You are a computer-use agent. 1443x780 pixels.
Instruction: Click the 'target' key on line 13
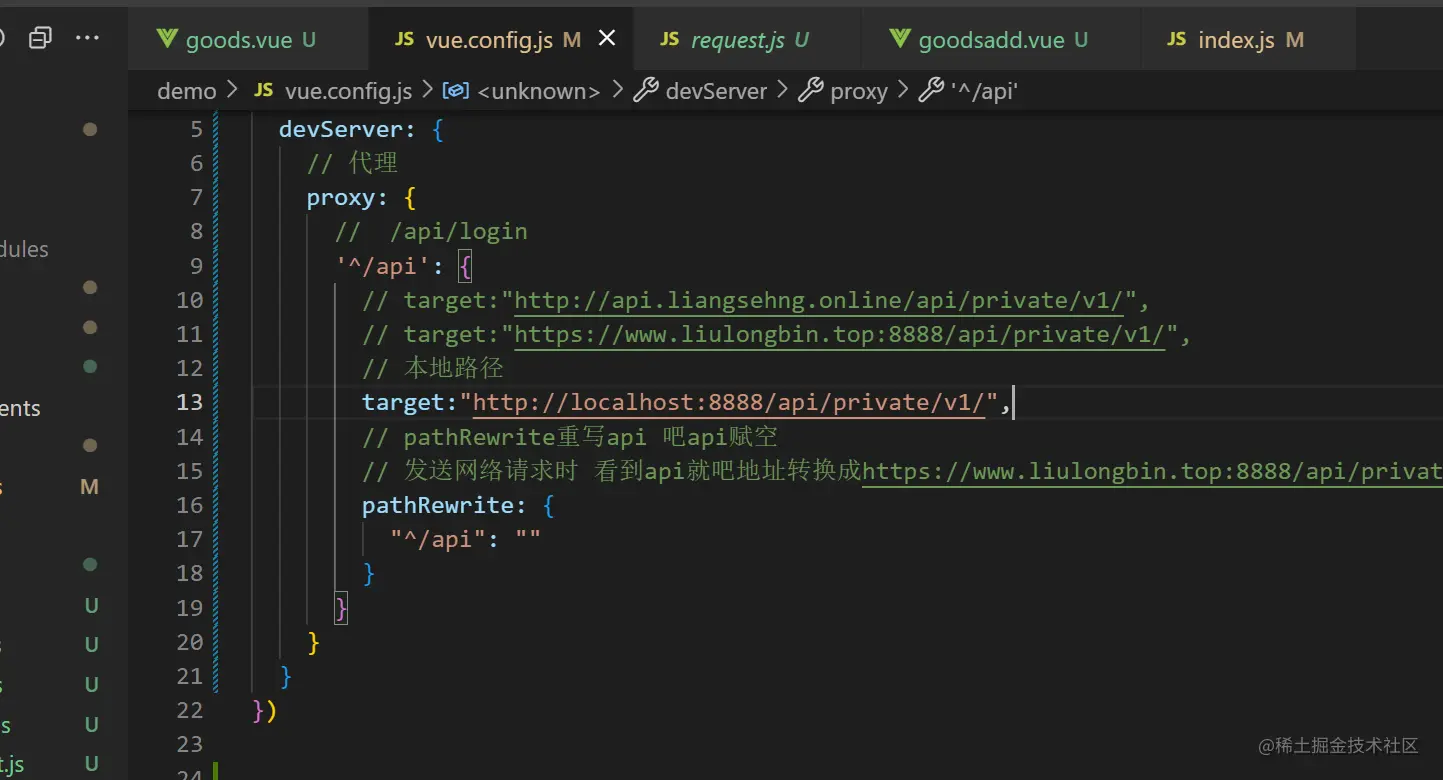[x=403, y=402]
